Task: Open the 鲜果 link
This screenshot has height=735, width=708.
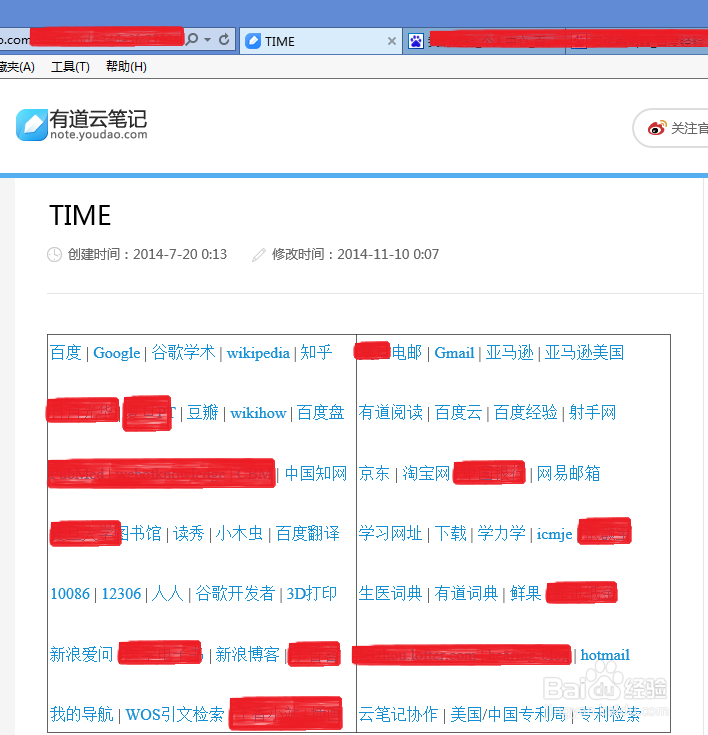Action: pyautogui.click(x=526, y=593)
